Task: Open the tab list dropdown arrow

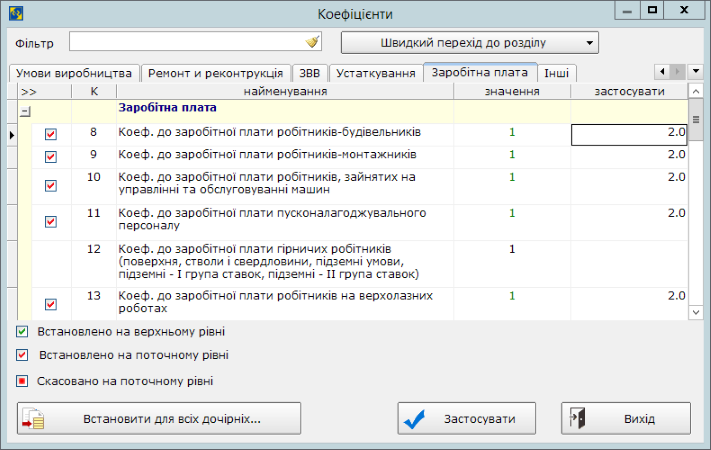Action: pos(697,72)
